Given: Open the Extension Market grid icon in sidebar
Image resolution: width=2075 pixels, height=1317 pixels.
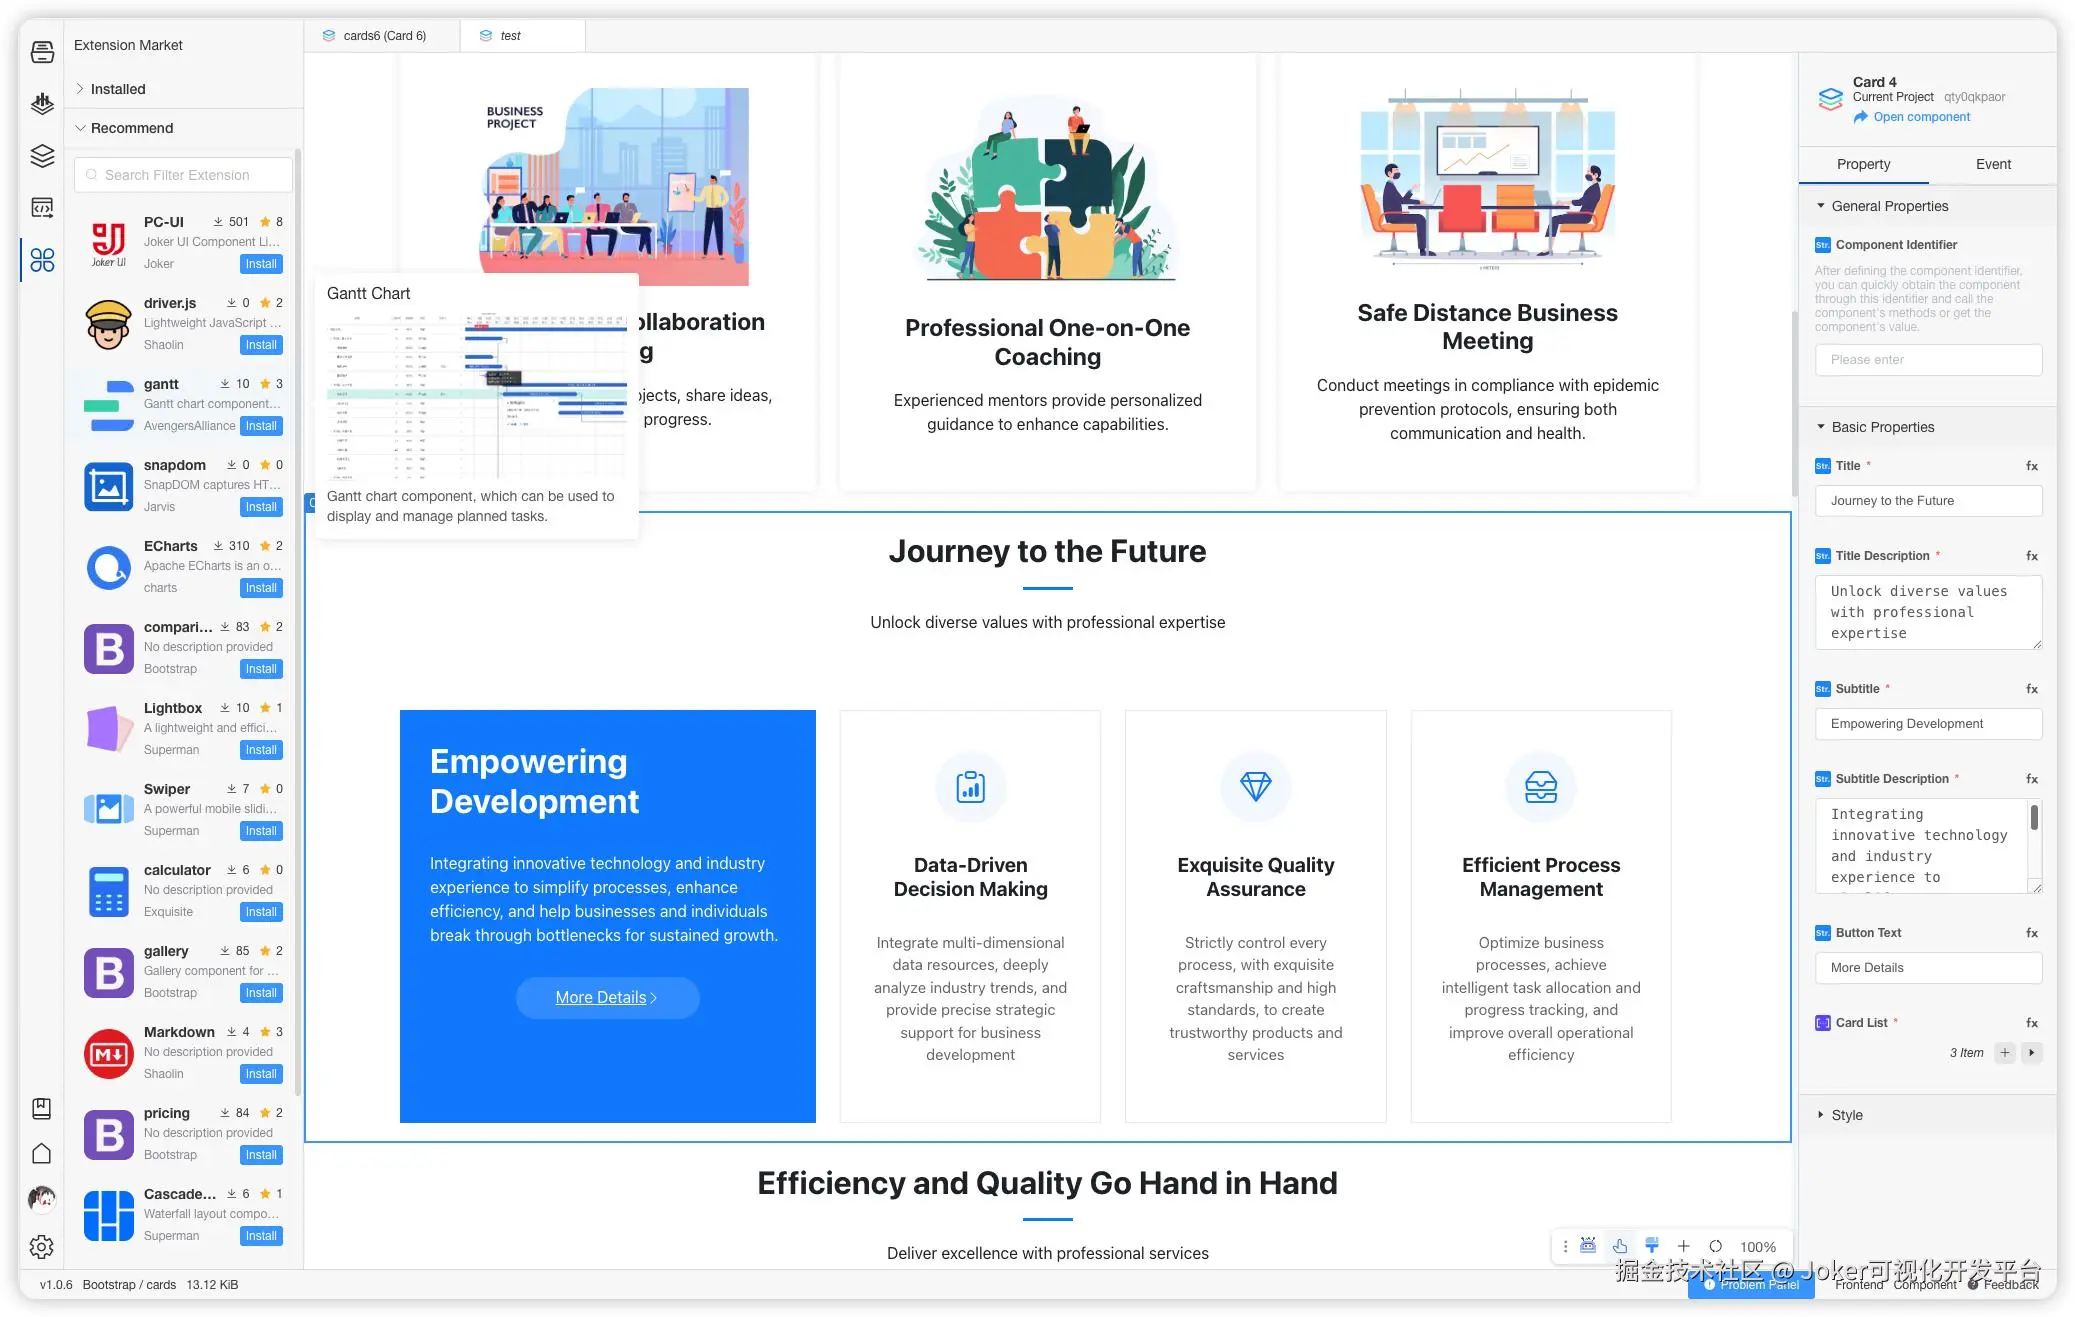Looking at the screenshot, I should (42, 260).
